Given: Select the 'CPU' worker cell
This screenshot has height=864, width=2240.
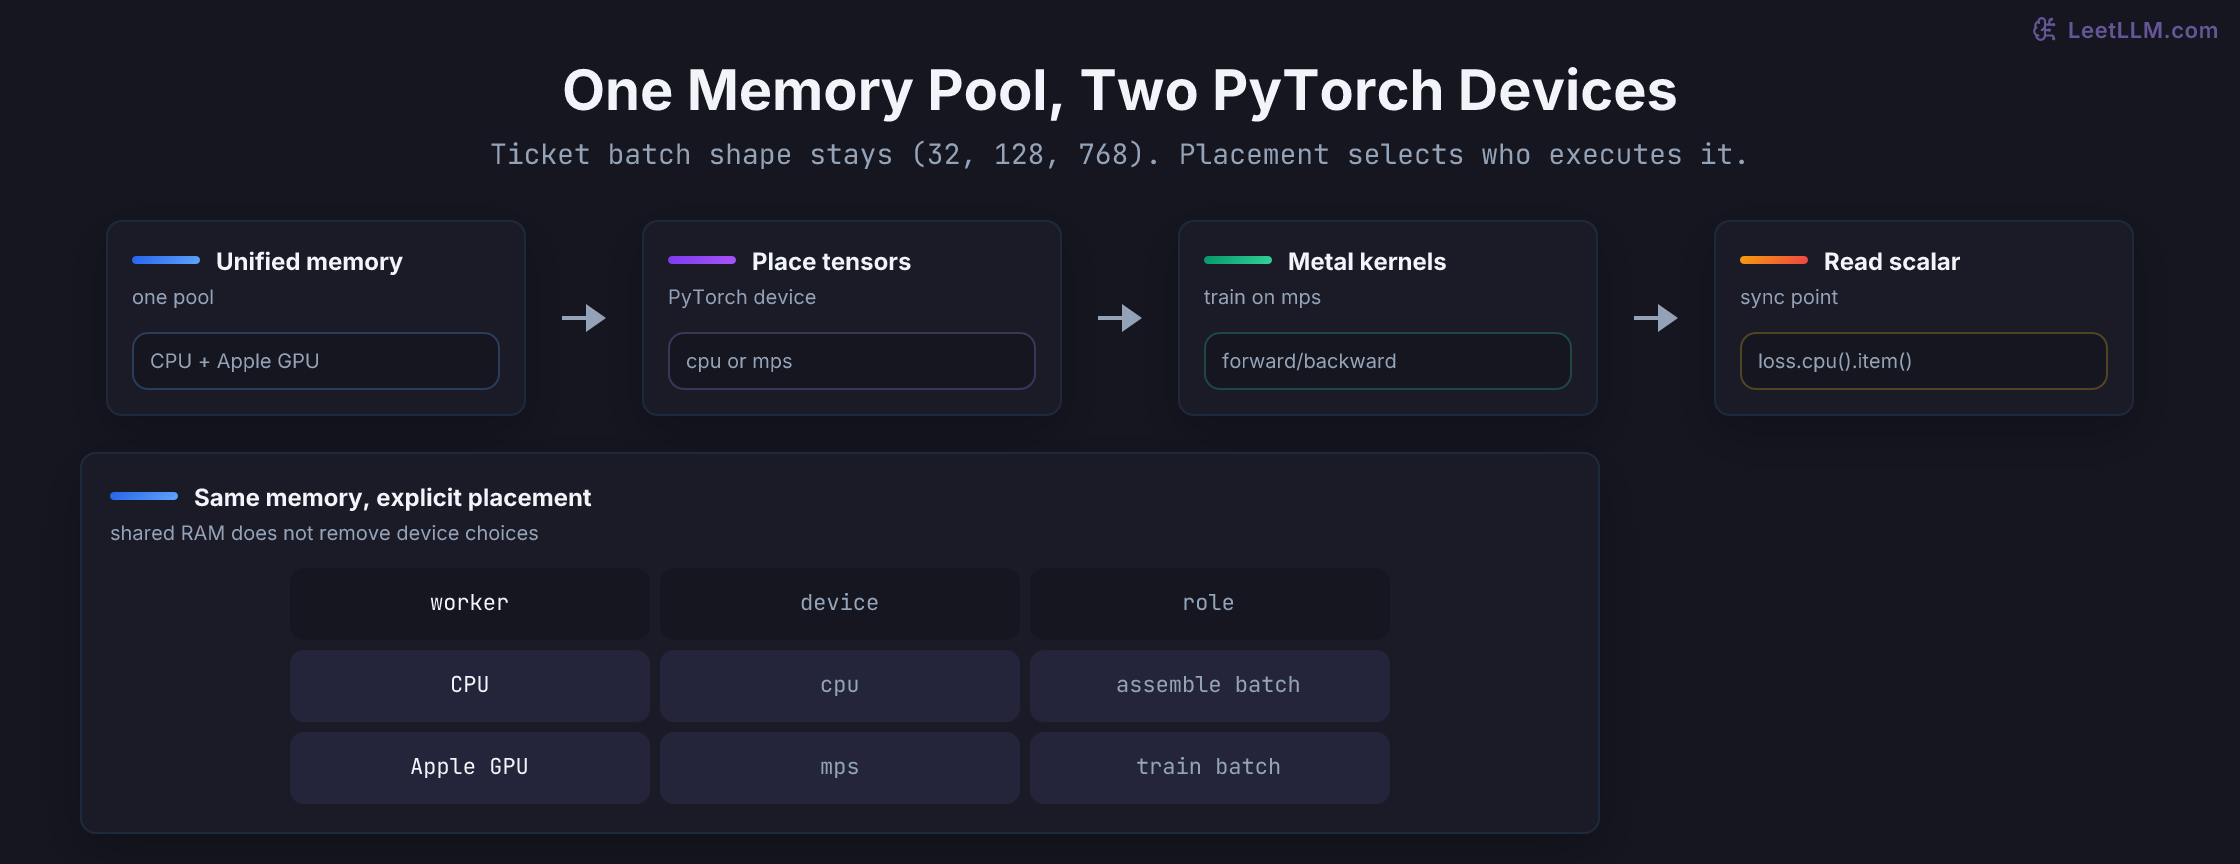Looking at the screenshot, I should point(470,685).
